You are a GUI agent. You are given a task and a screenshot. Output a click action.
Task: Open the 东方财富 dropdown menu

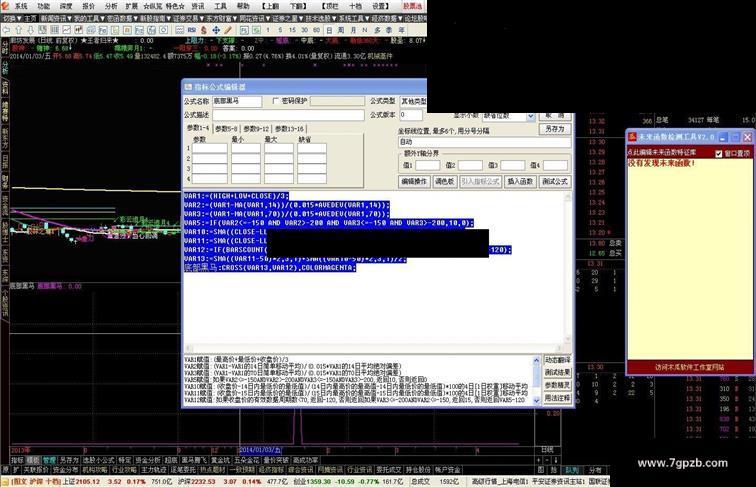point(222,18)
